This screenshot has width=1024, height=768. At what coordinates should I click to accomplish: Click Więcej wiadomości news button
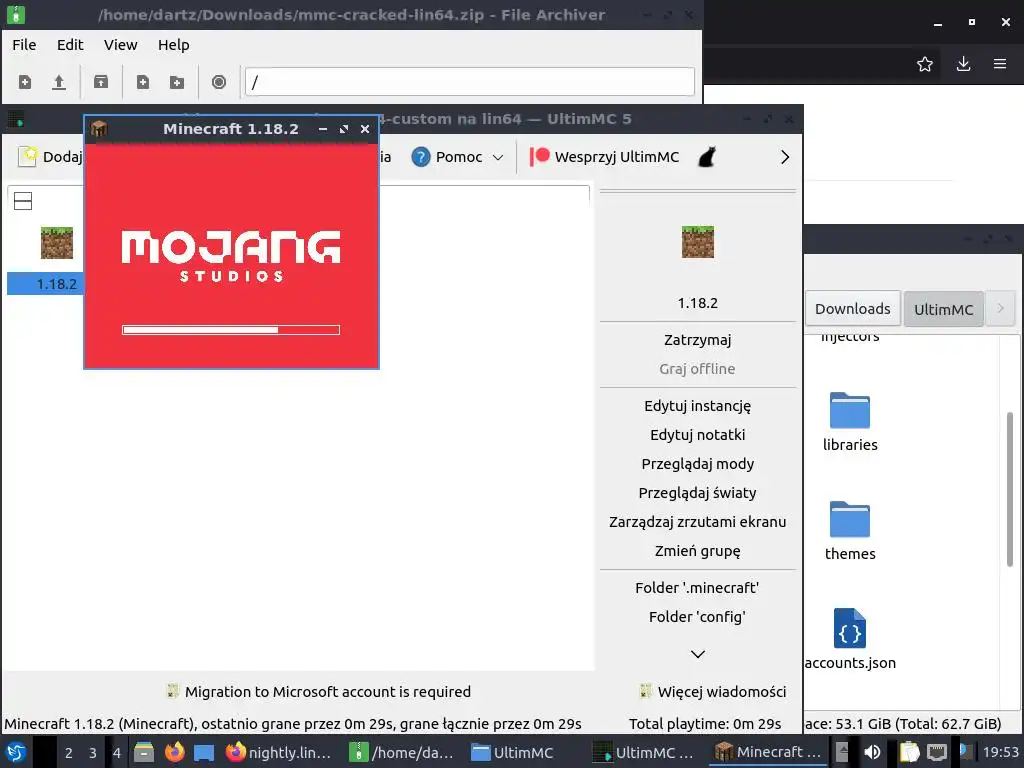click(712, 692)
